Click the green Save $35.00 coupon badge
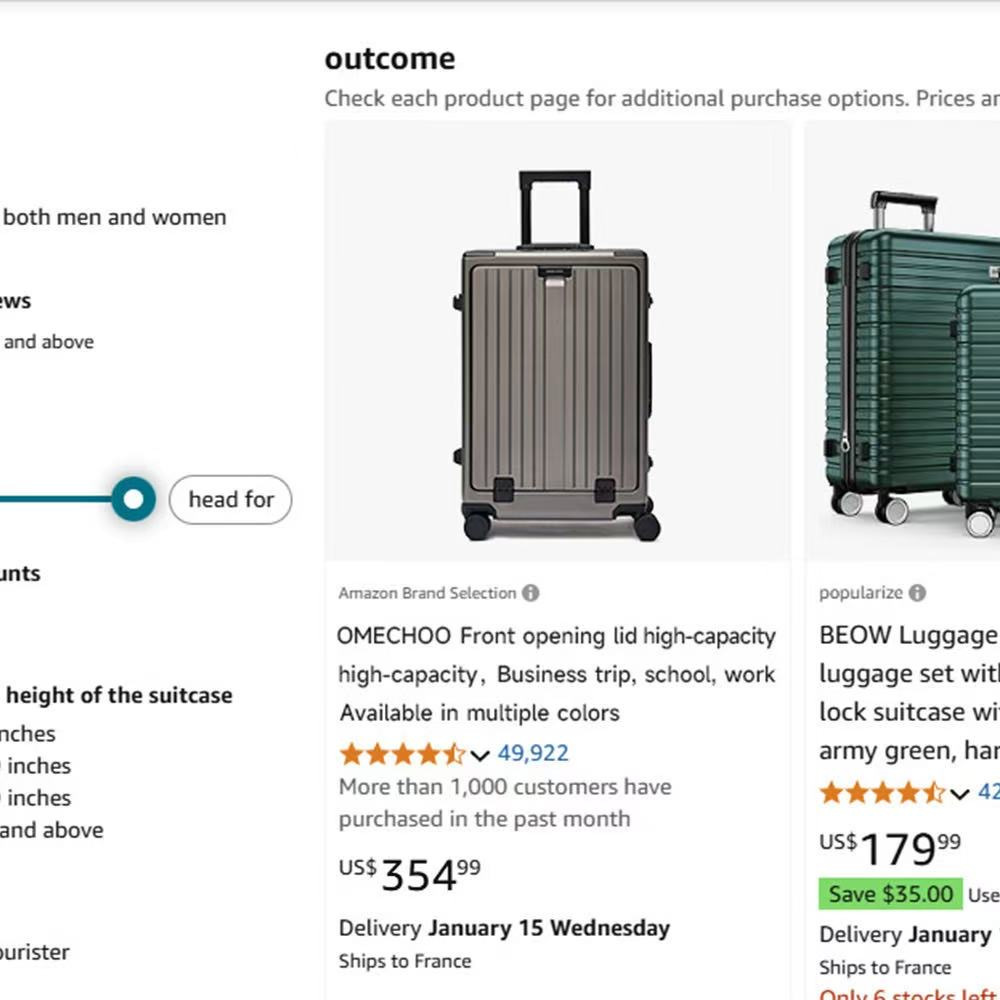This screenshot has height=1000, width=1000. (x=890, y=894)
